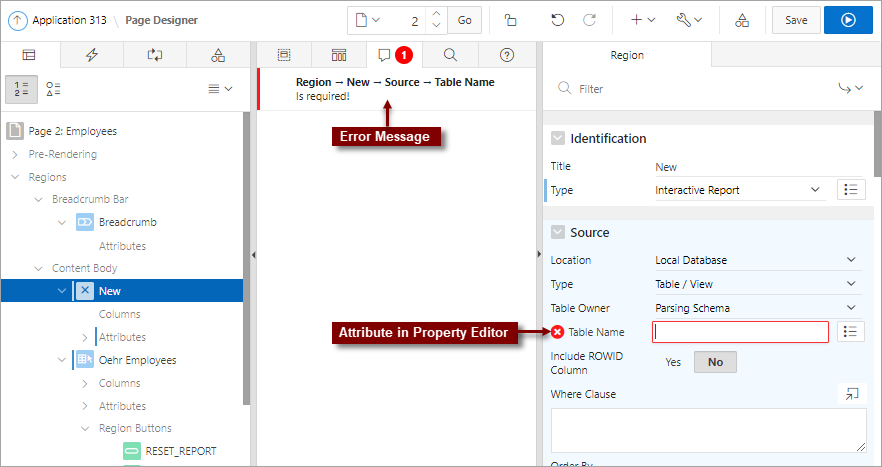Run the page with play button

(x=848, y=20)
